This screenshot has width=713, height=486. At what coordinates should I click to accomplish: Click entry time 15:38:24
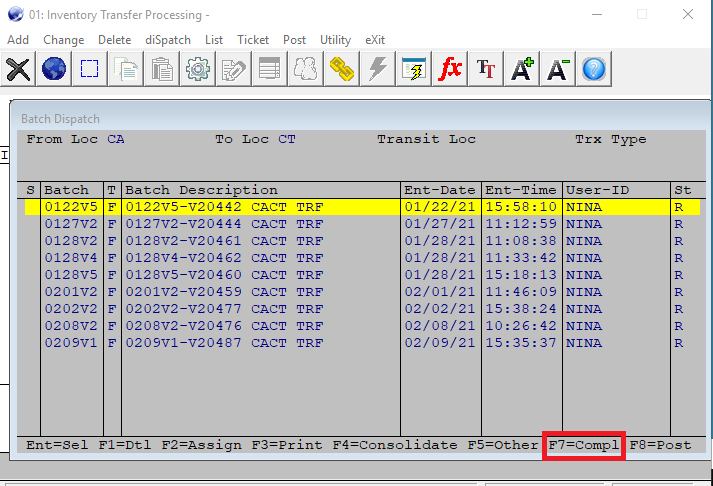click(521, 309)
